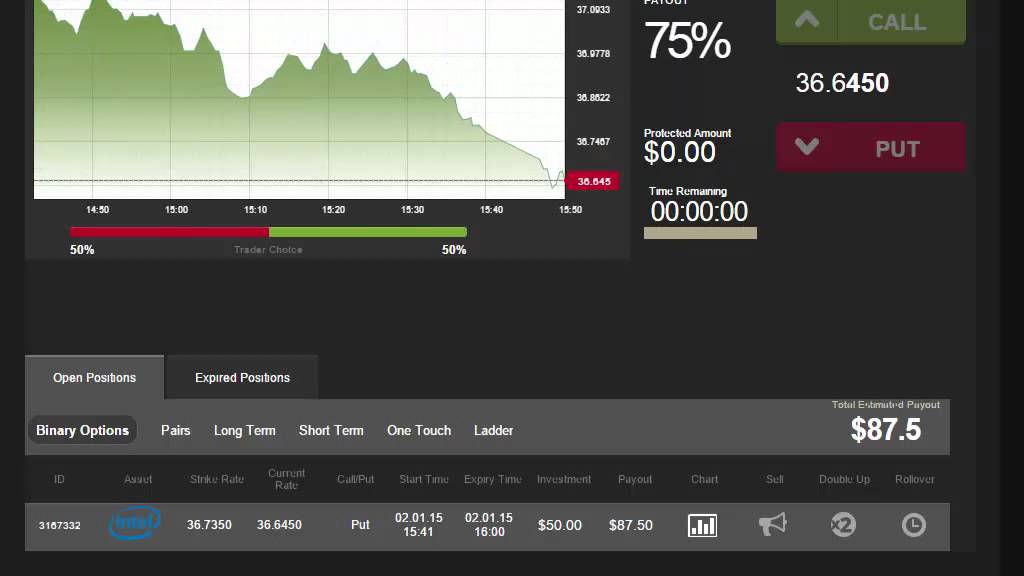The image size is (1024, 576).
Task: Click the red side of Trader Choice bar
Action: pos(169,232)
